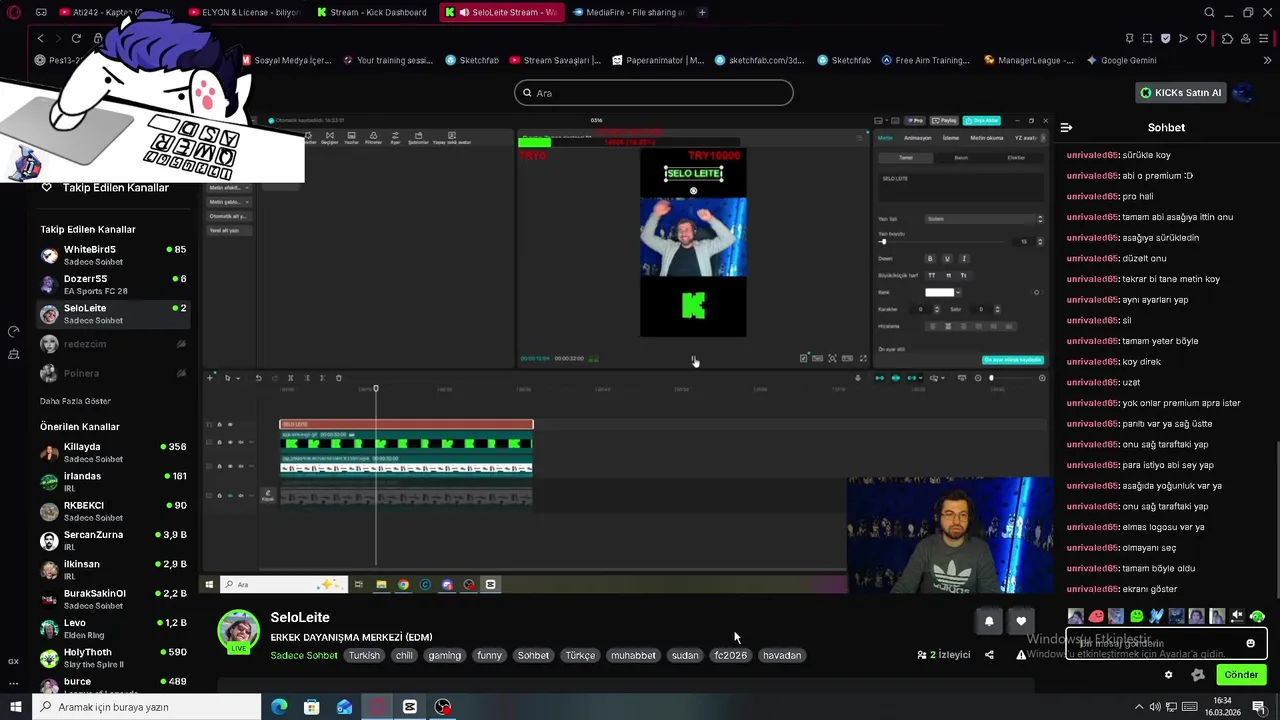Open the Animasyon tab in the editor
Viewport: 1280px width, 720px height.
pos(917,138)
